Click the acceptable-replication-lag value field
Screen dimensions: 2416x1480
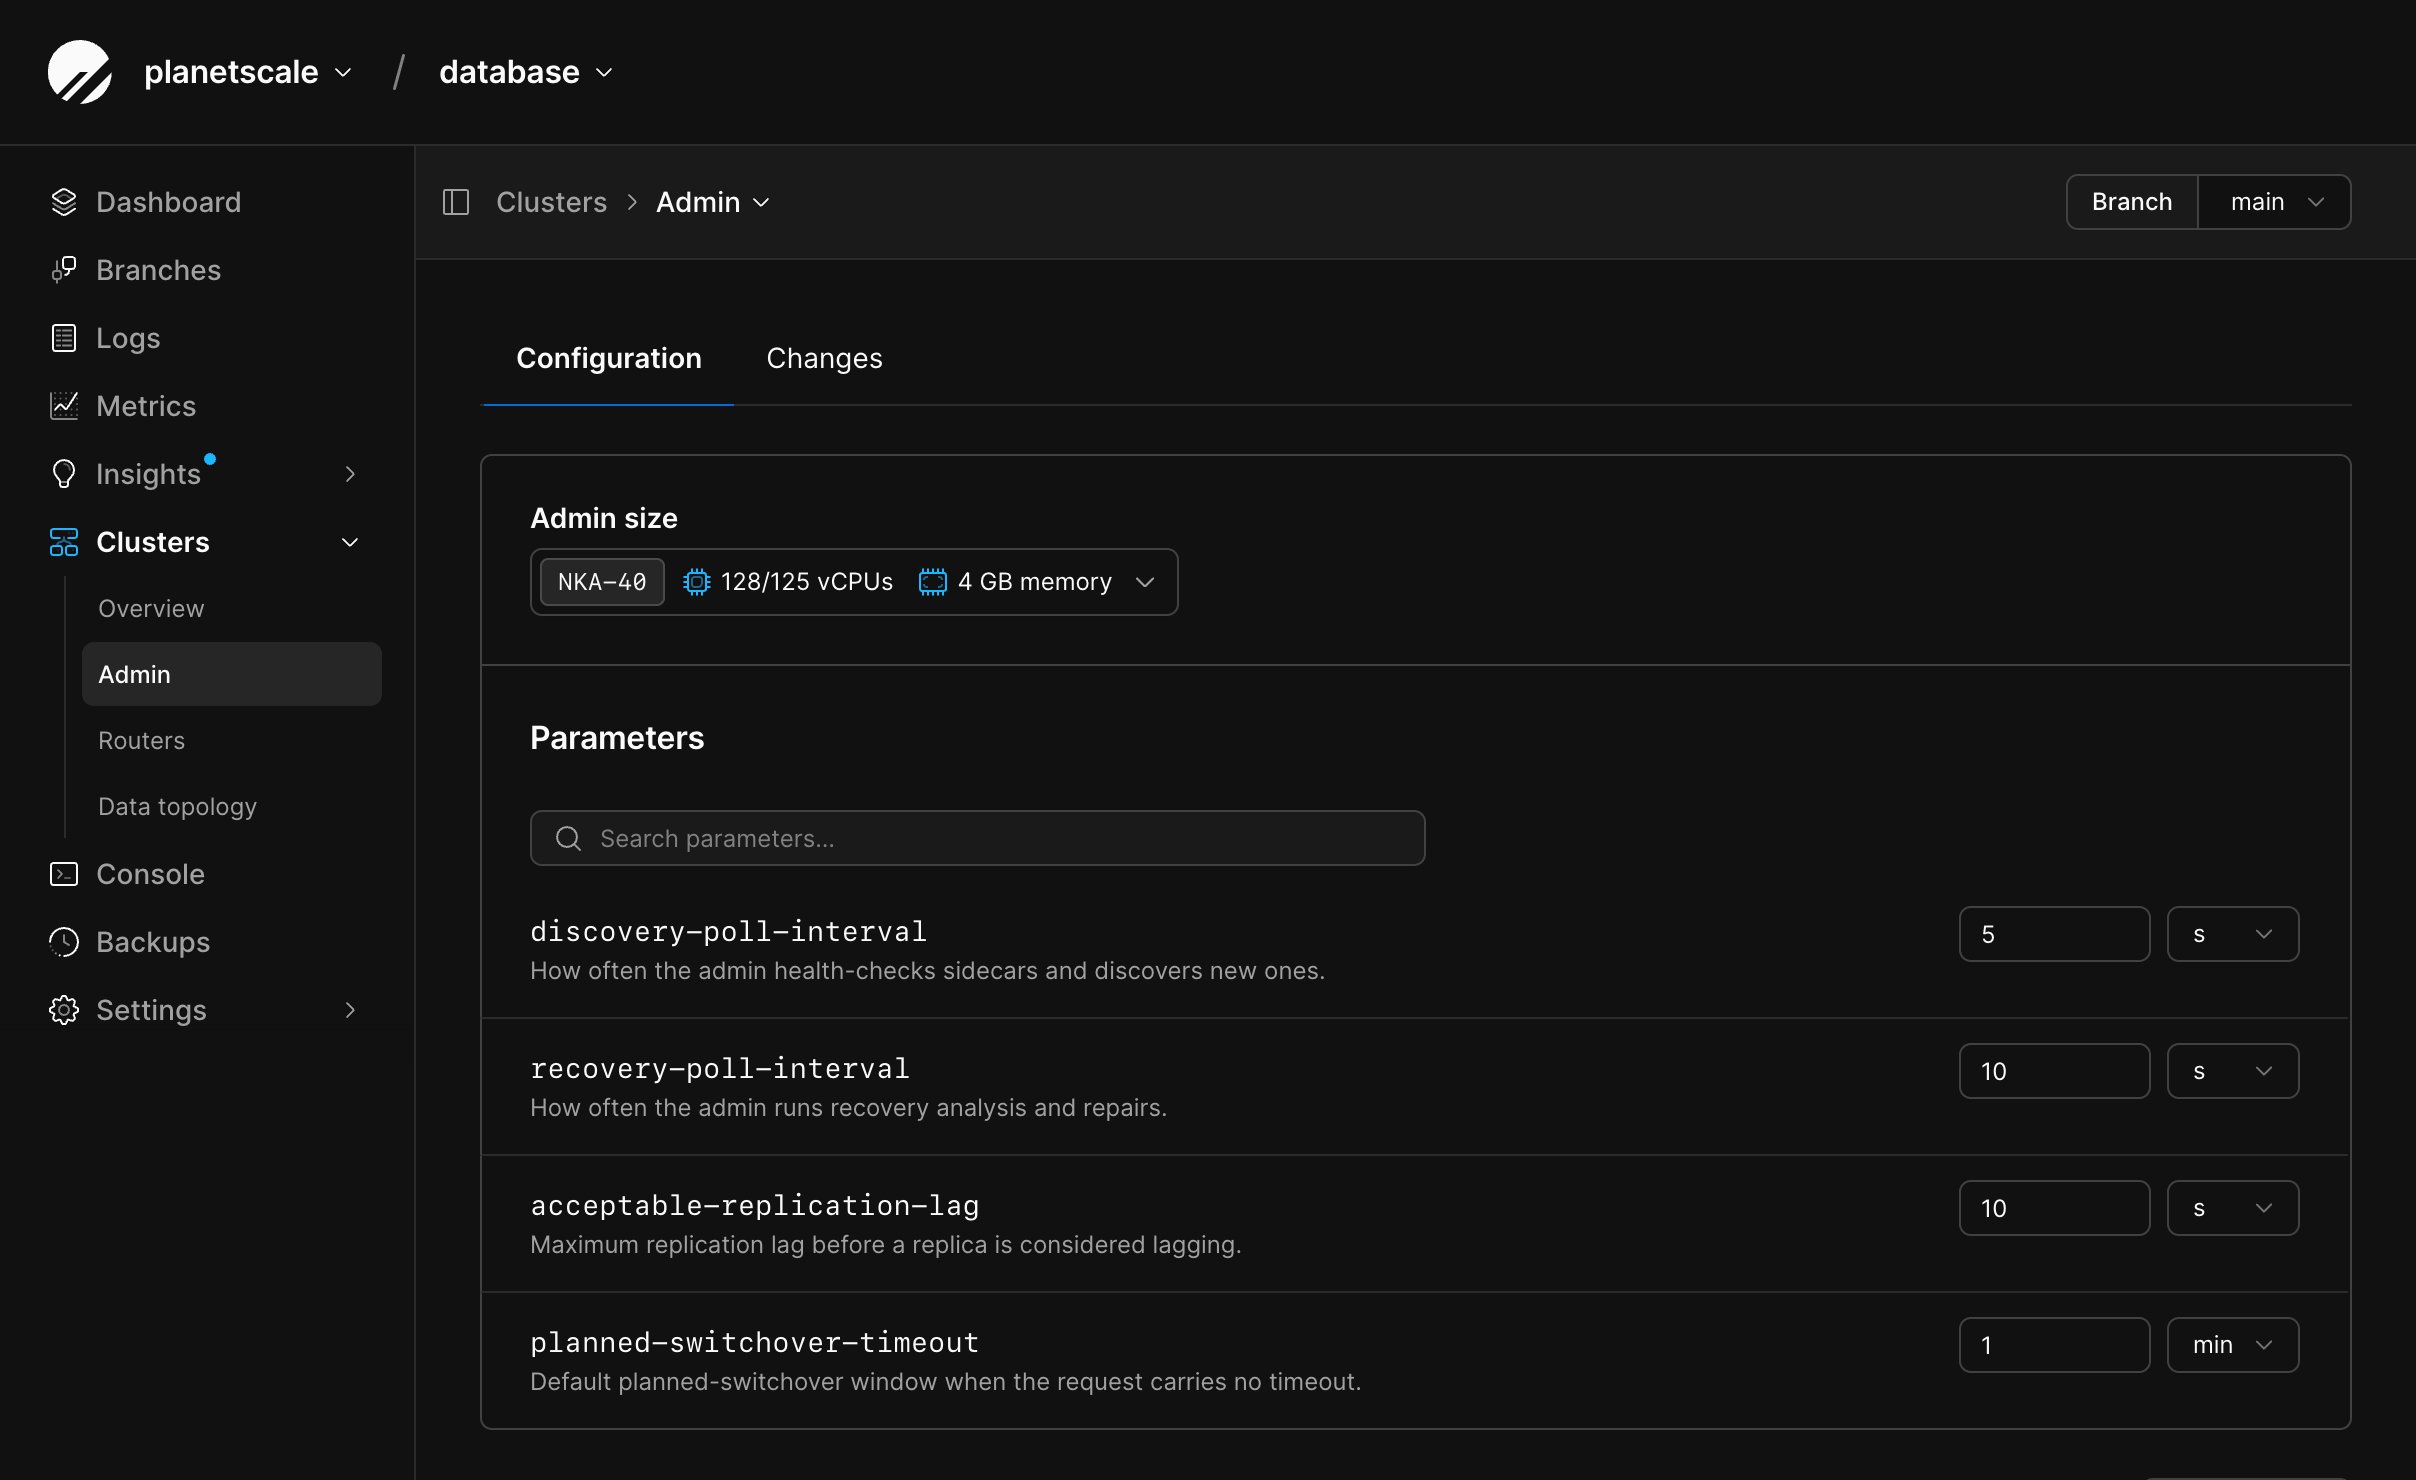tap(2055, 1208)
